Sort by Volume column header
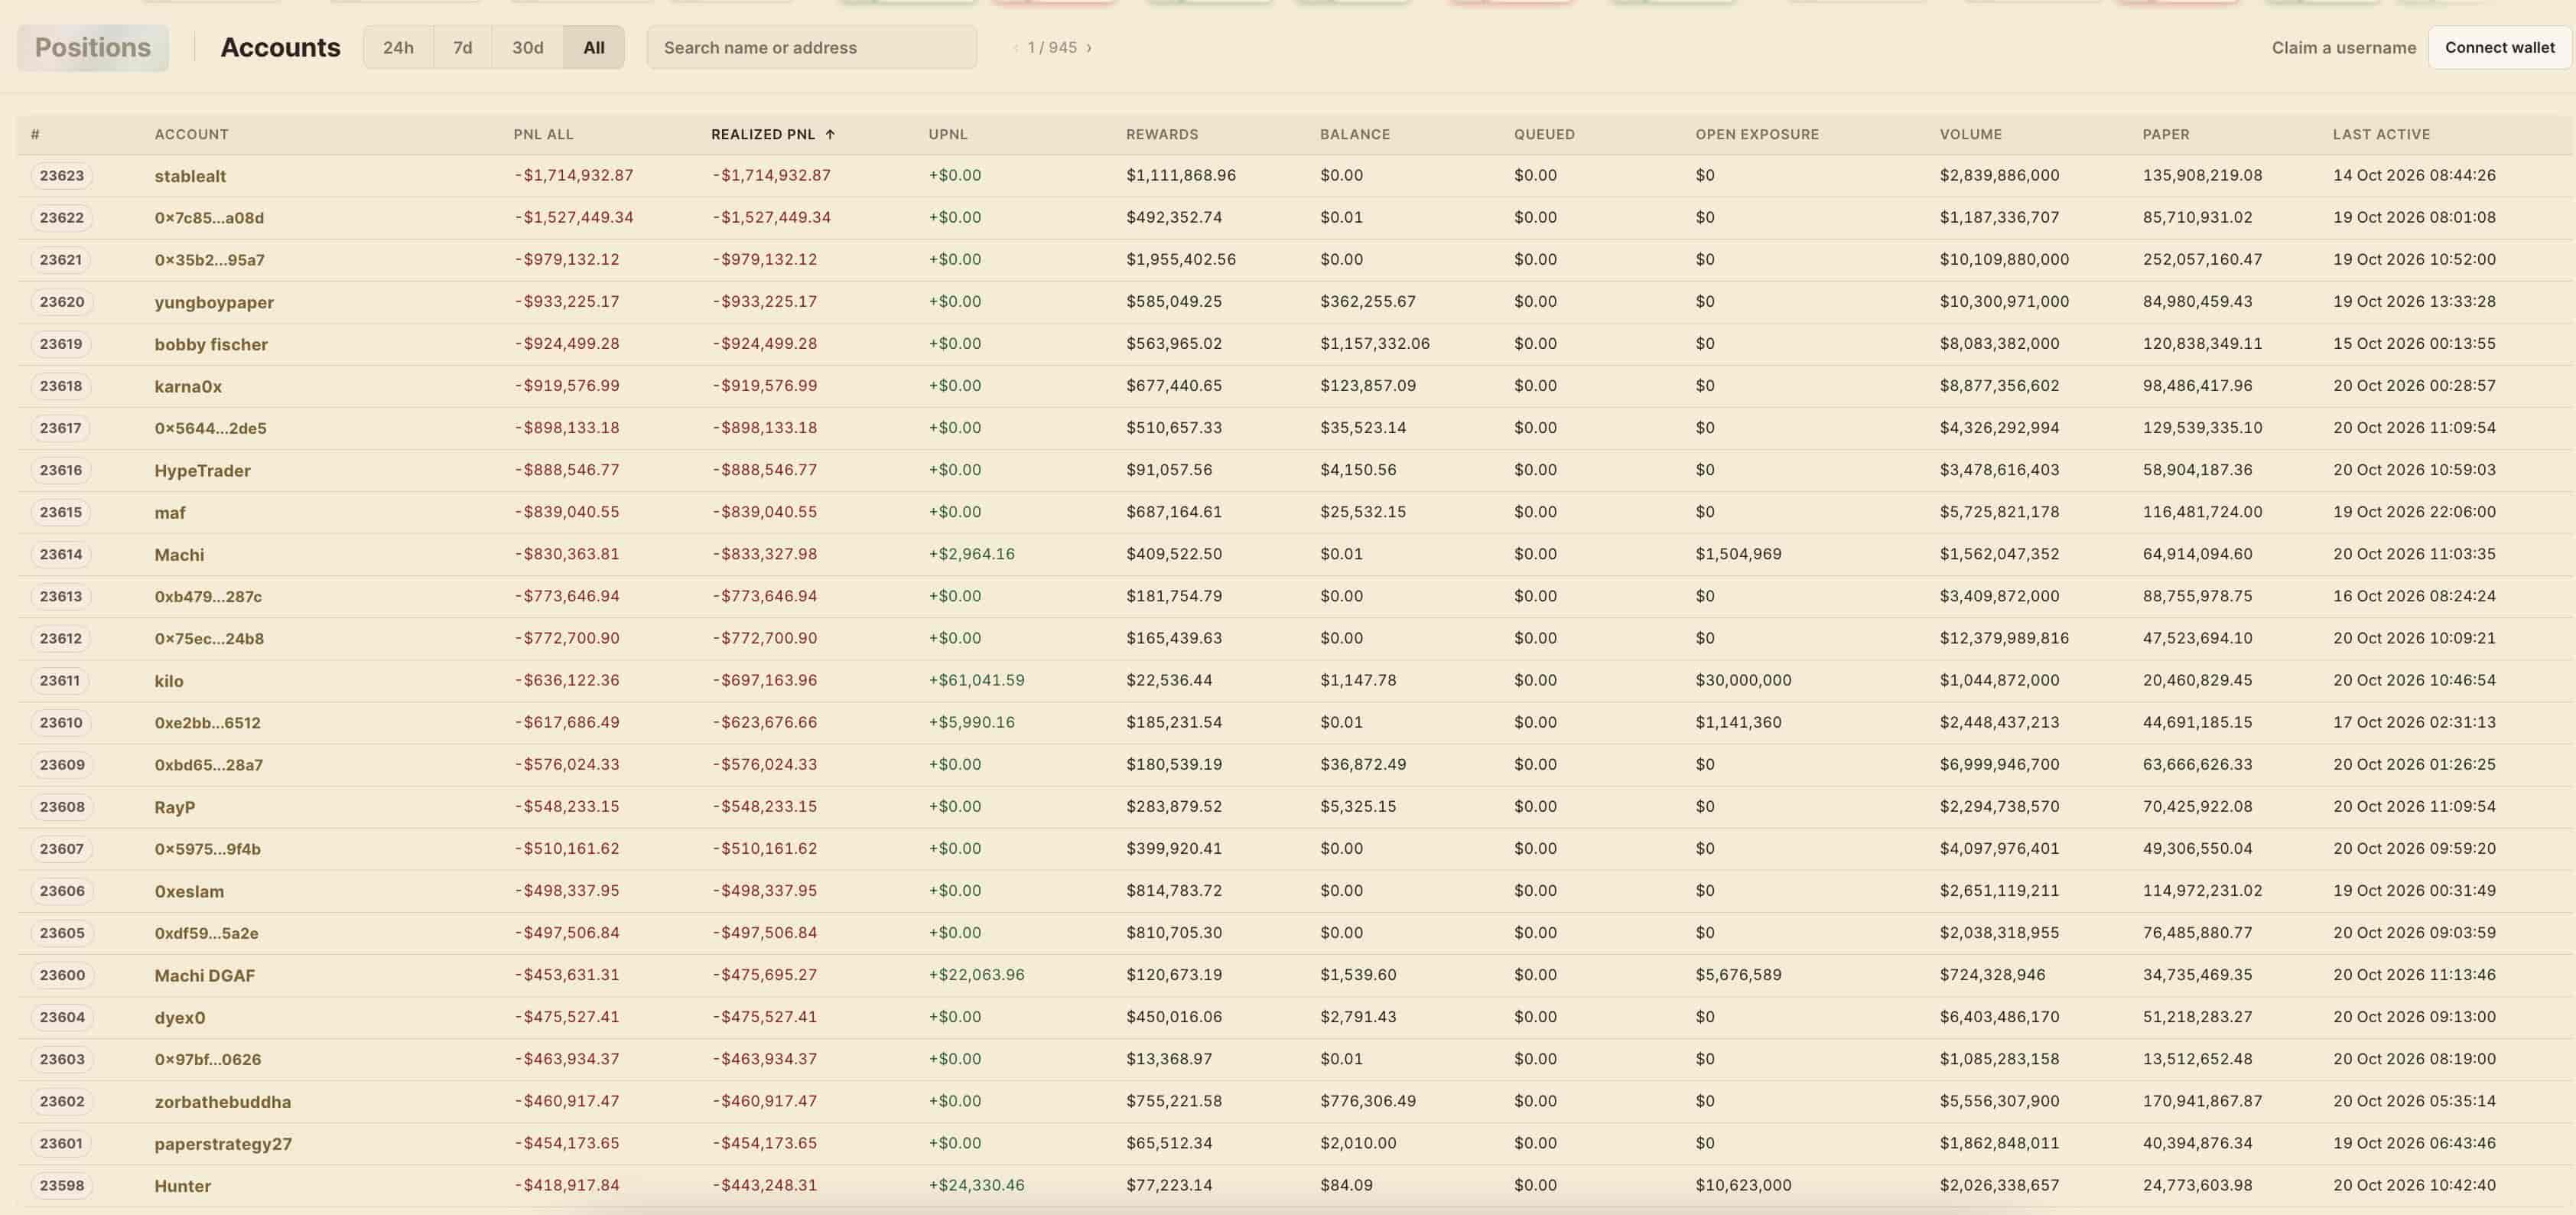 pyautogui.click(x=1970, y=134)
